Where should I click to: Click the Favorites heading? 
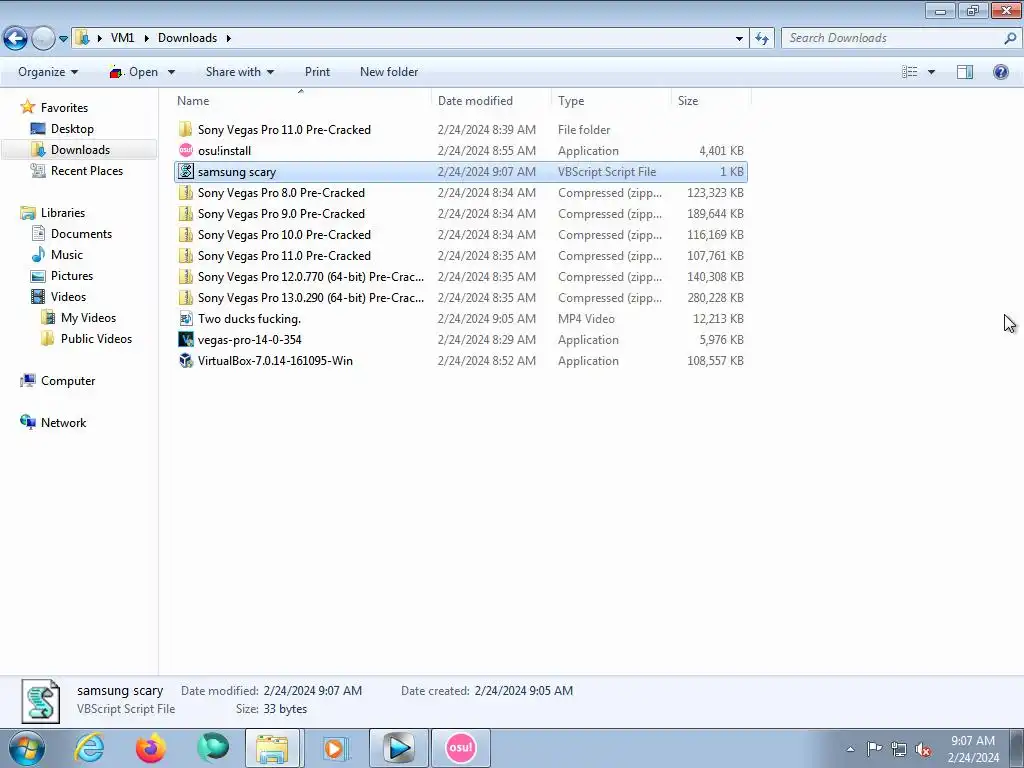pyautogui.click(x=64, y=108)
